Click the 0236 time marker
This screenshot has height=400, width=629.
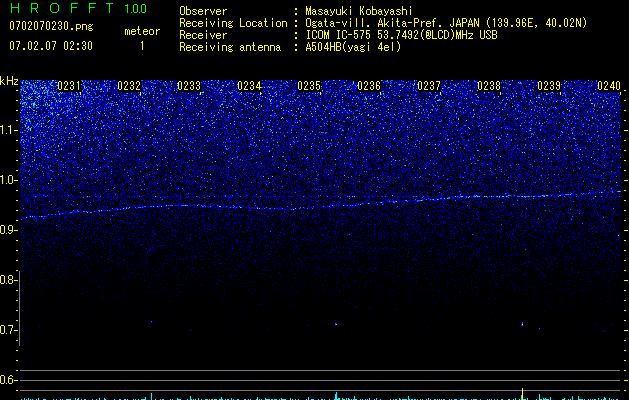[x=369, y=86]
